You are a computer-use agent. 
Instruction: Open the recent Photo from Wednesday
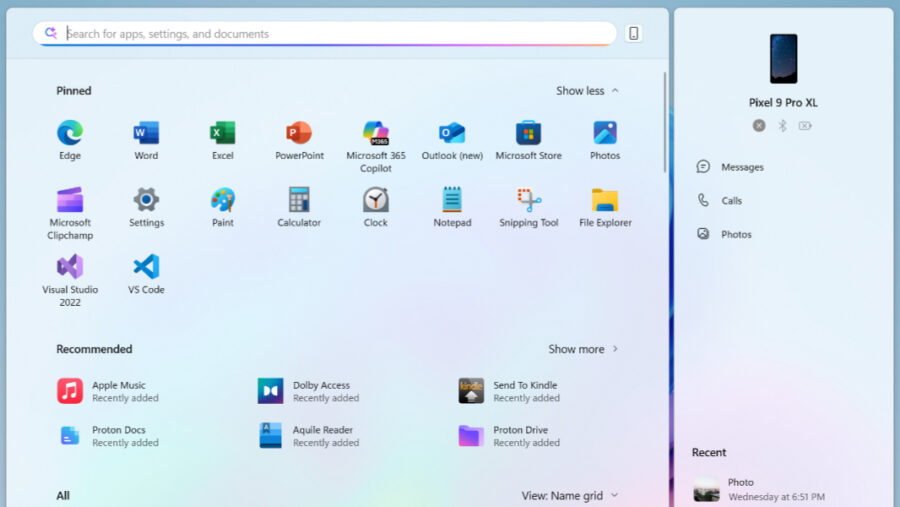click(759, 489)
